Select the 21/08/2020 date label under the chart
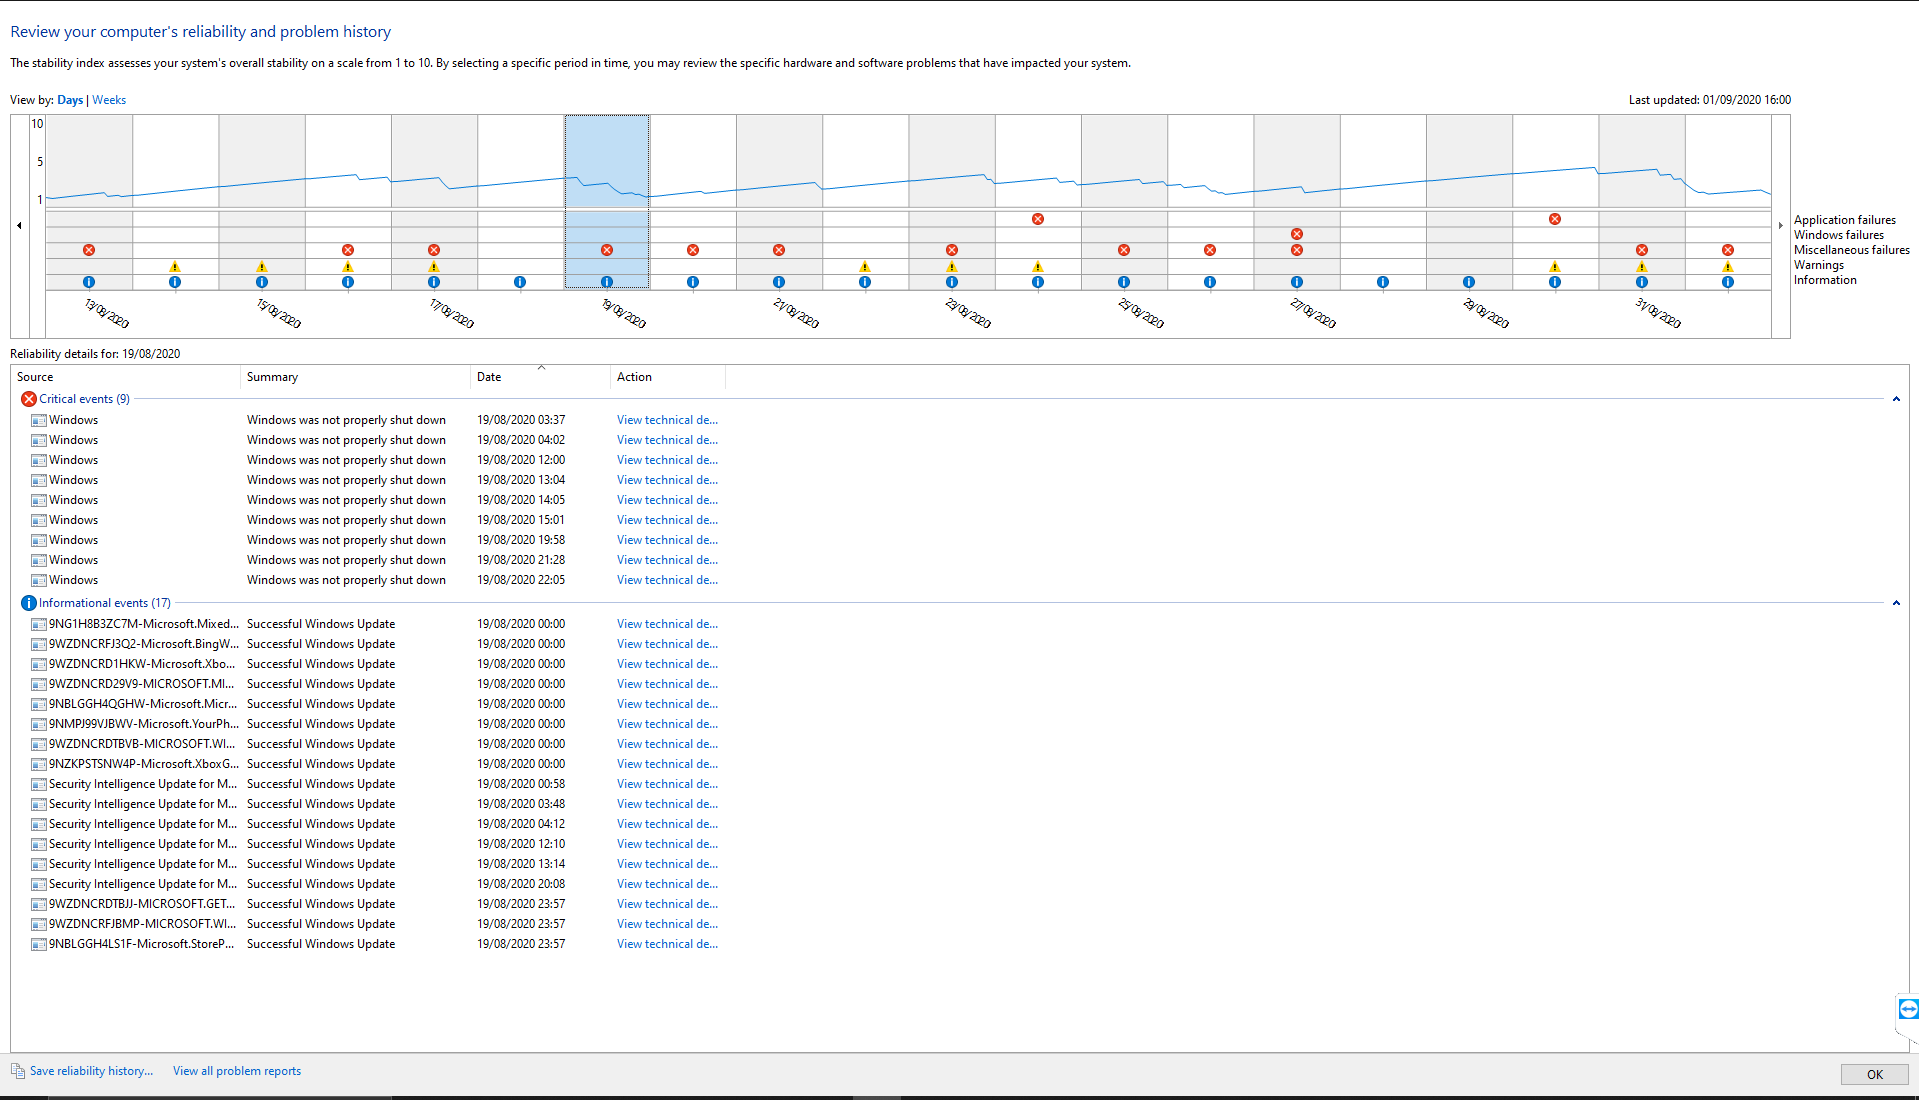 796,313
